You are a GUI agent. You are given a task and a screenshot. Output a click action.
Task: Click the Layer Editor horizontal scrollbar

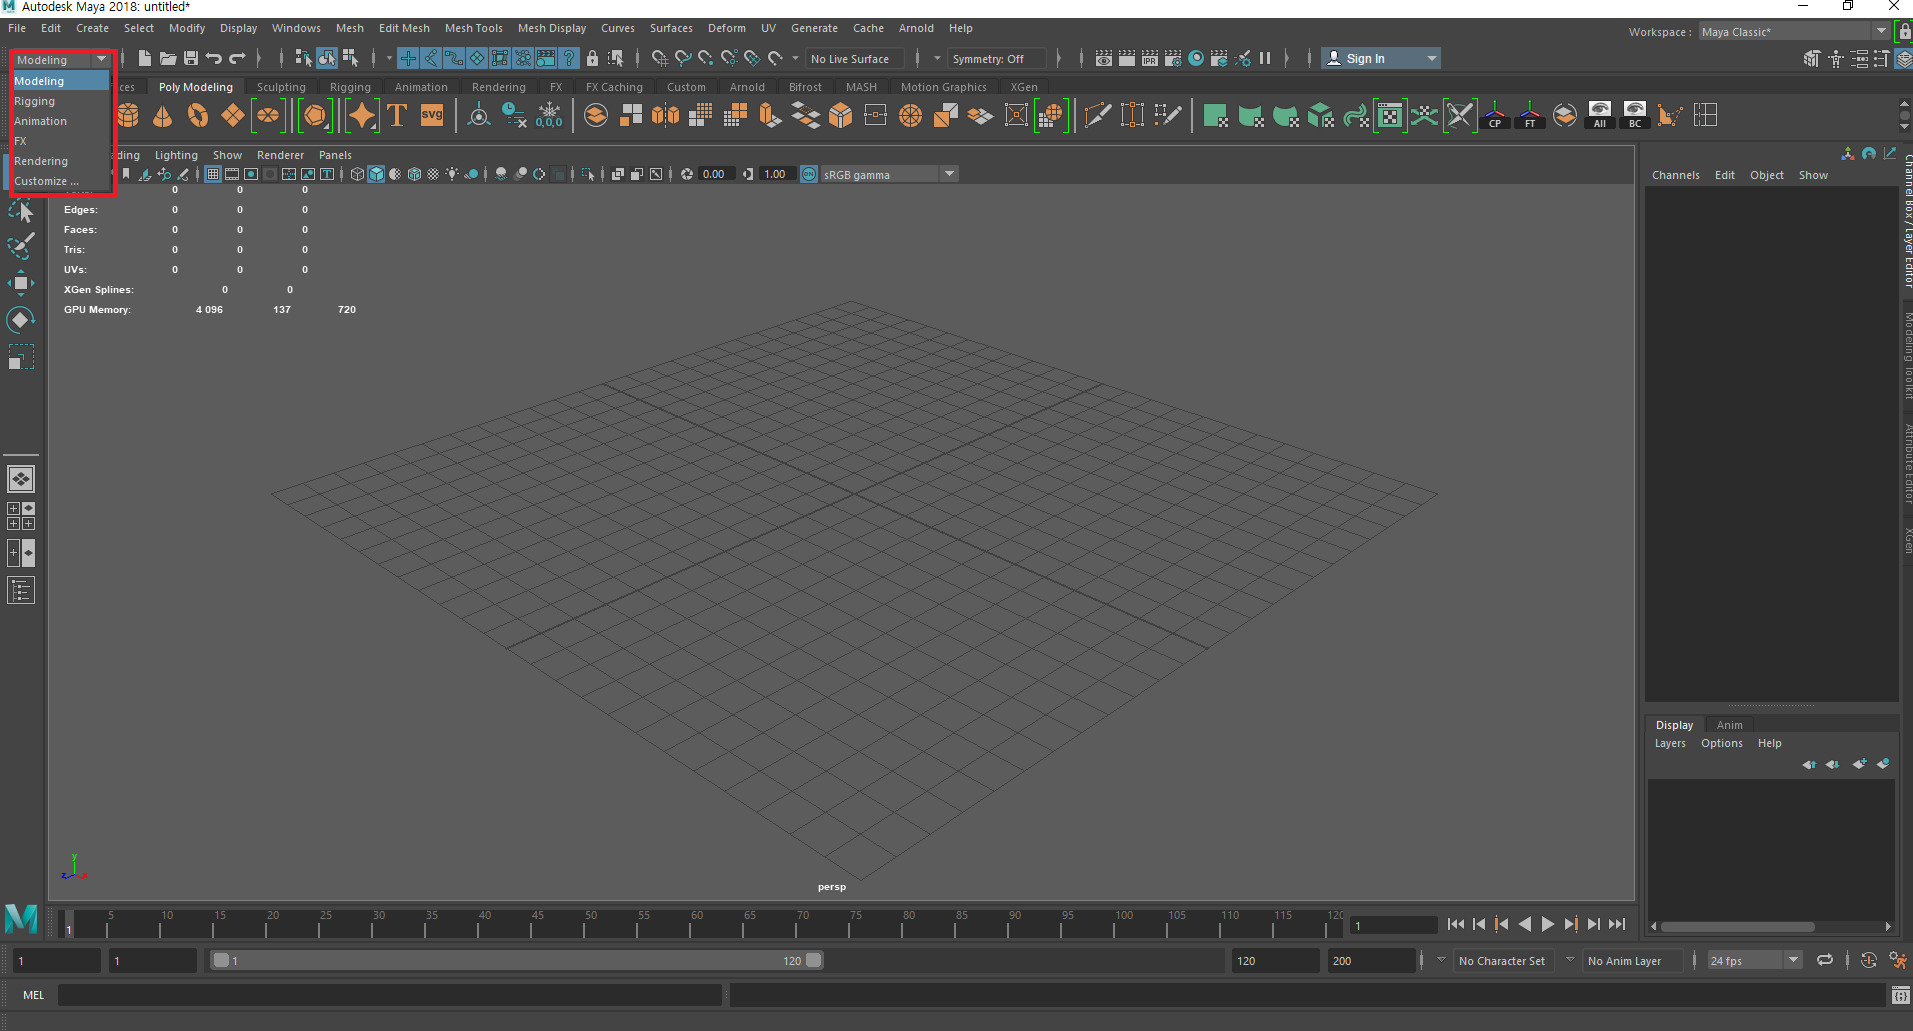tap(1737, 926)
